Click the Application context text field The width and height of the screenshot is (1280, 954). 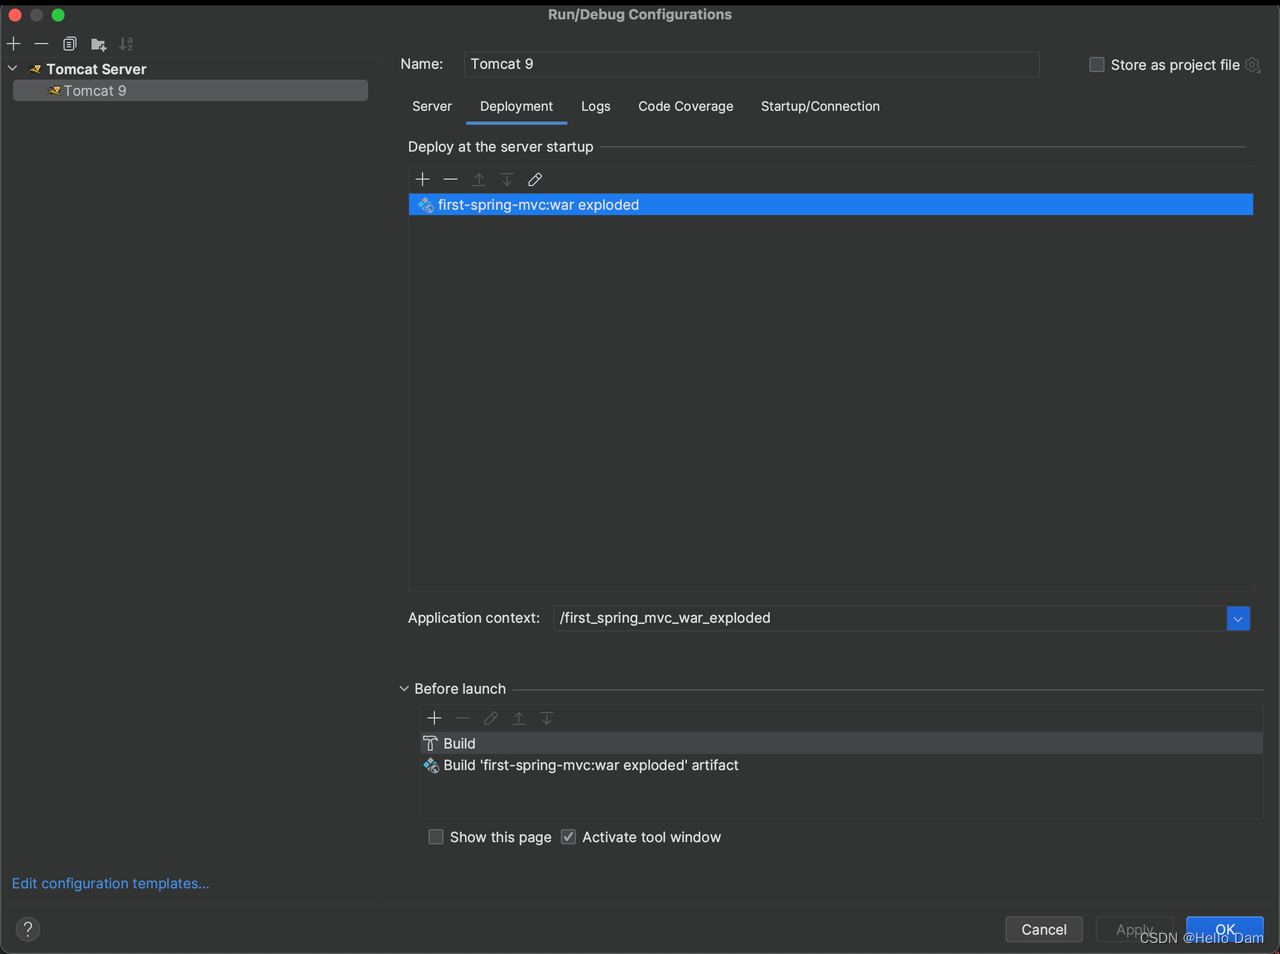click(889, 618)
